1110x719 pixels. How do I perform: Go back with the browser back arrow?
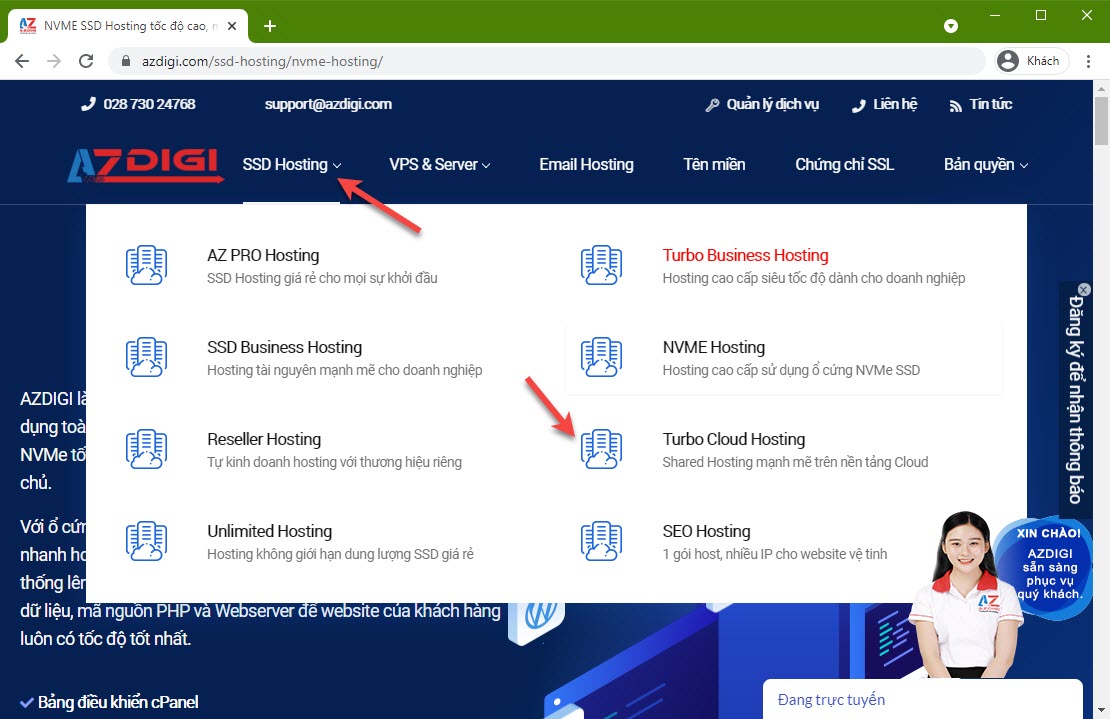(22, 62)
